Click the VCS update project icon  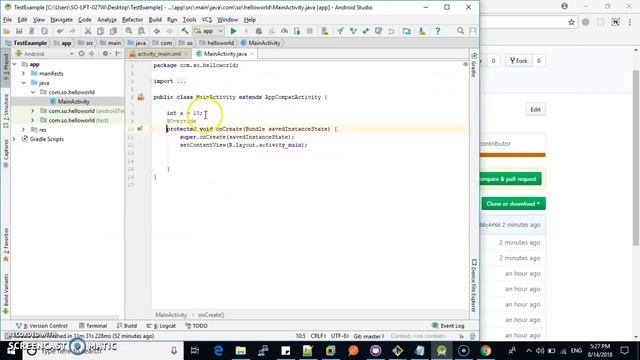[340, 31]
